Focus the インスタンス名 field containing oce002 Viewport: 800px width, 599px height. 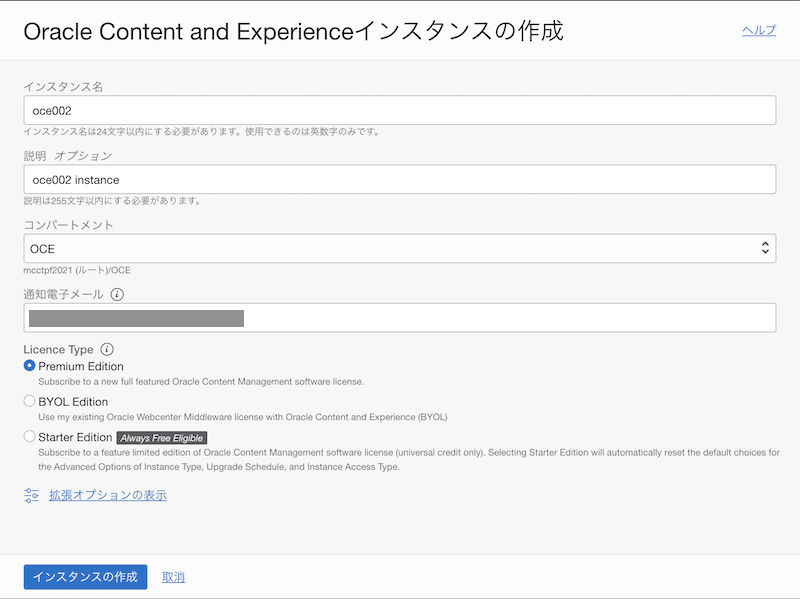click(400, 110)
